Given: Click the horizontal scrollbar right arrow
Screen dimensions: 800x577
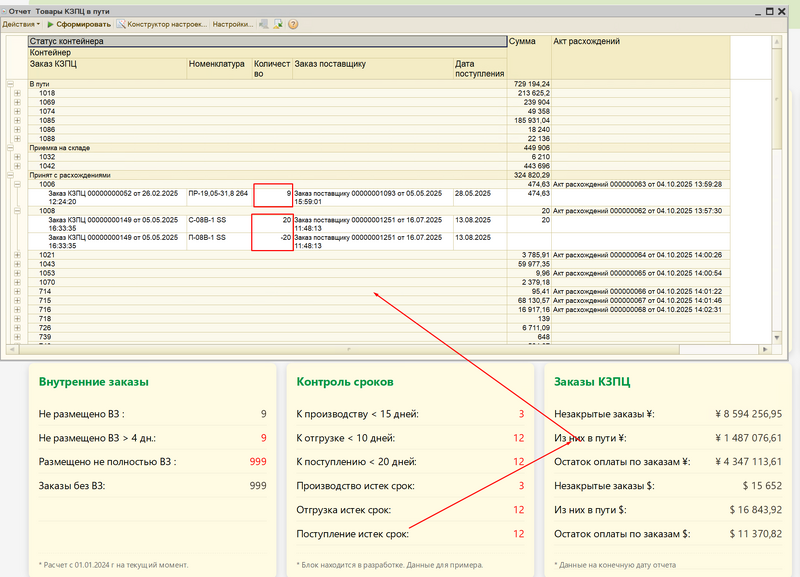Looking at the screenshot, I should pos(765,349).
